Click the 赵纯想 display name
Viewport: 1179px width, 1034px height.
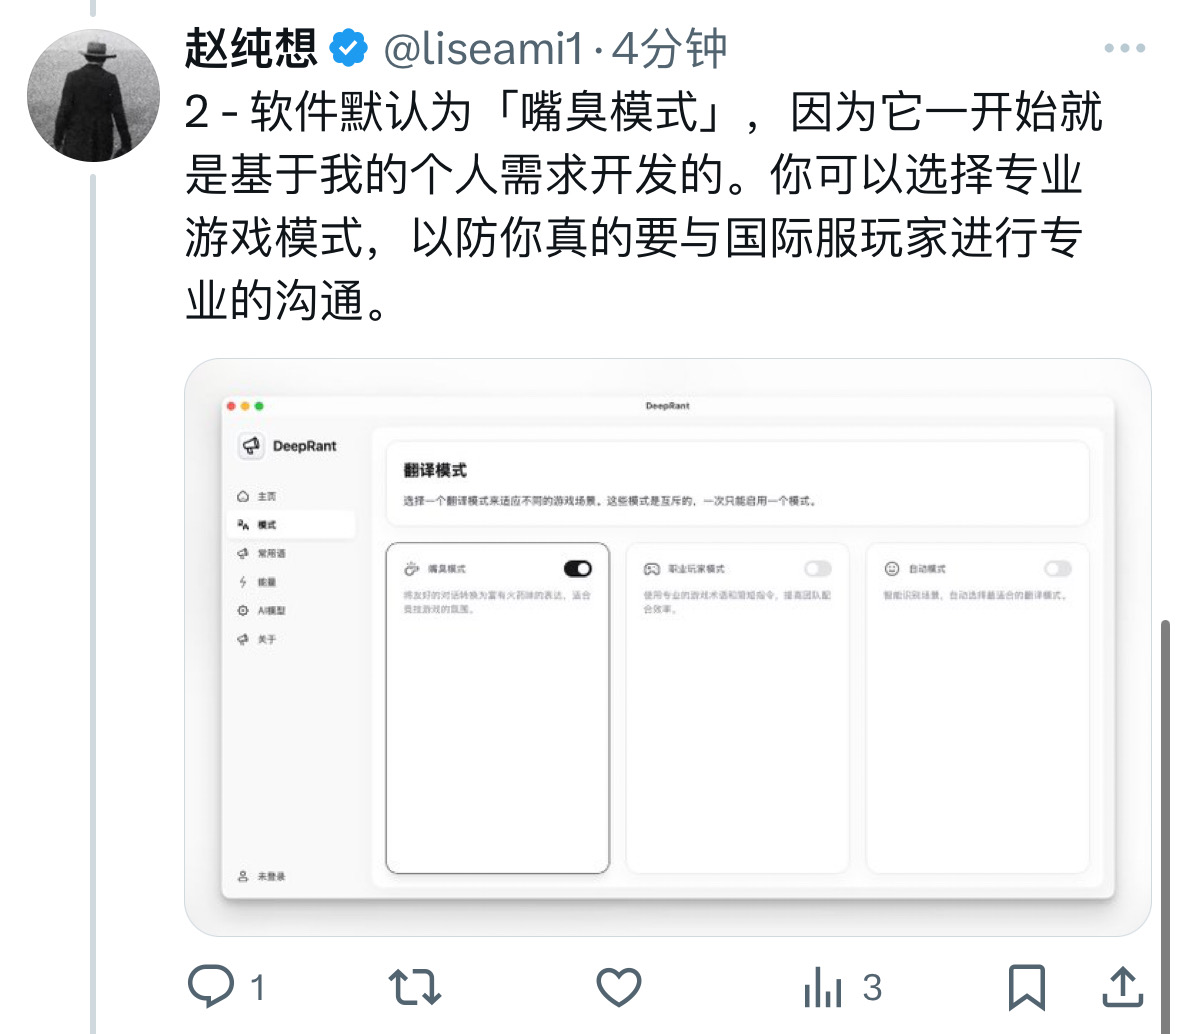(251, 49)
